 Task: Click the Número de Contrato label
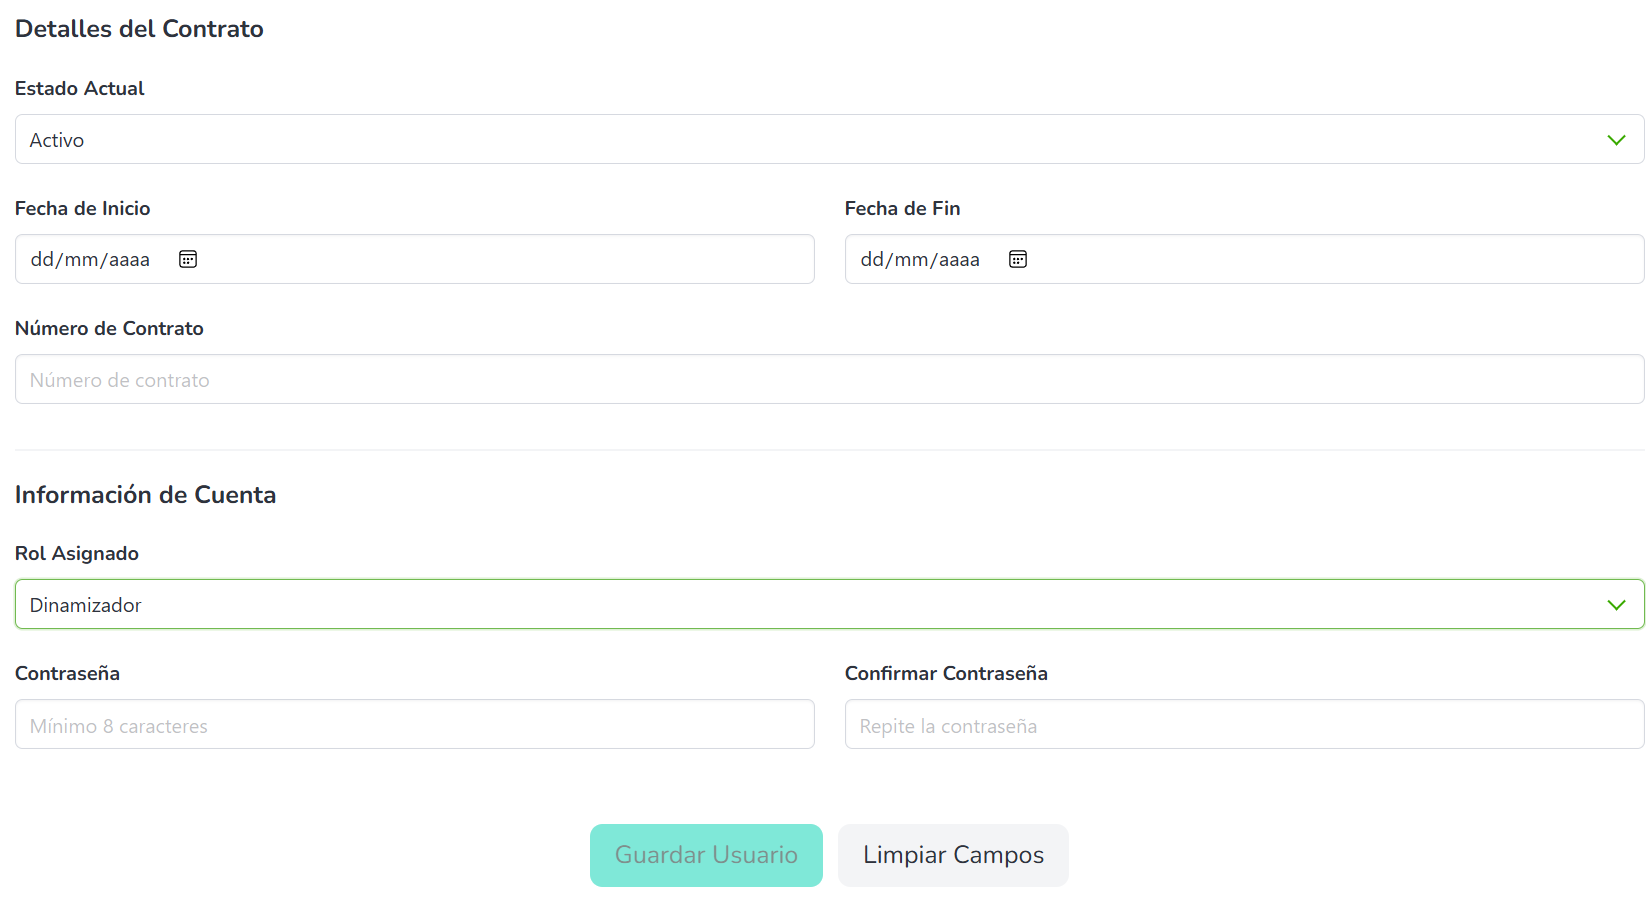[109, 328]
